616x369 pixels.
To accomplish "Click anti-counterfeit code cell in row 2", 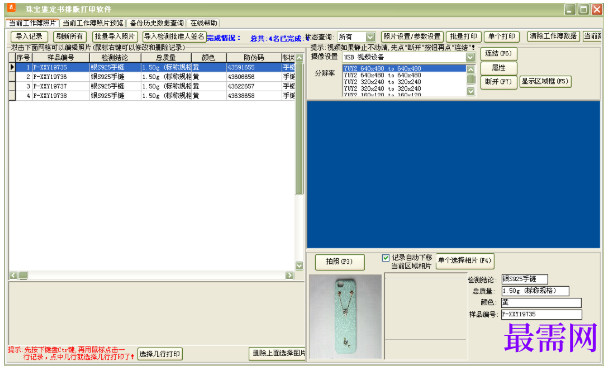I will (x=254, y=77).
